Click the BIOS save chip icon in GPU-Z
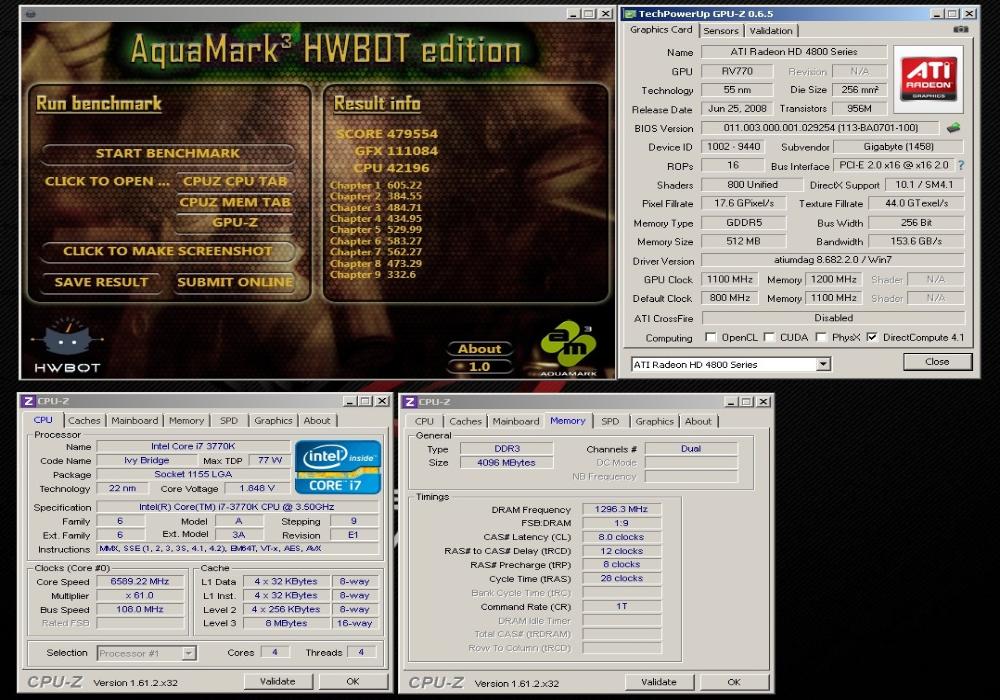The width and height of the screenshot is (1000, 700). pos(953,128)
